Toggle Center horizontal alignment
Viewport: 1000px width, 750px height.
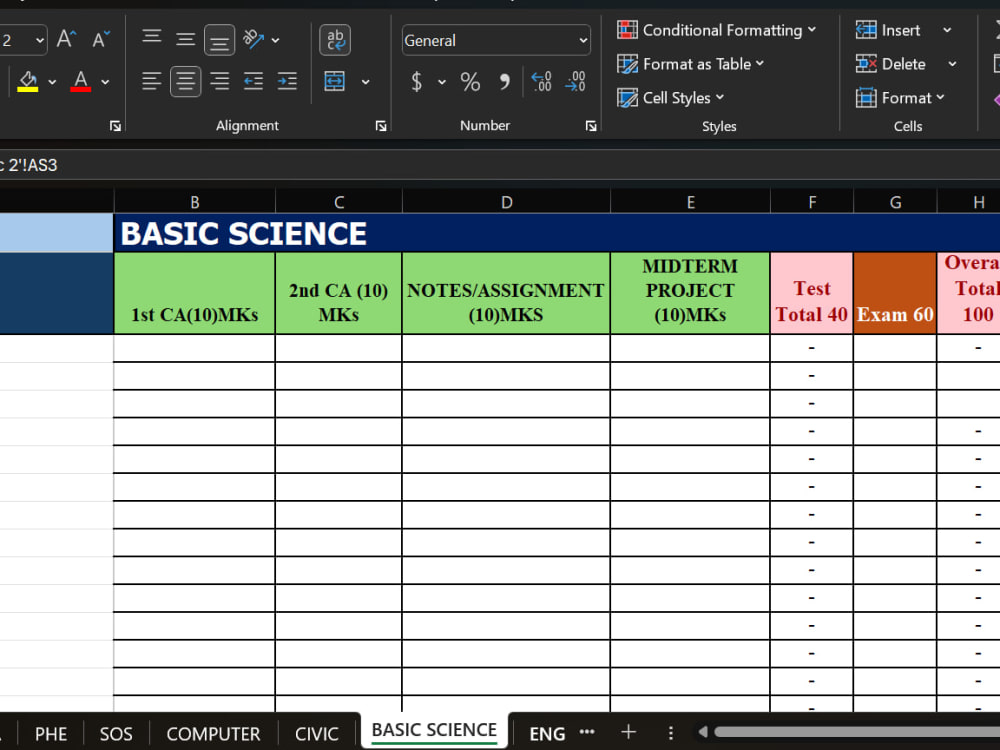[186, 82]
